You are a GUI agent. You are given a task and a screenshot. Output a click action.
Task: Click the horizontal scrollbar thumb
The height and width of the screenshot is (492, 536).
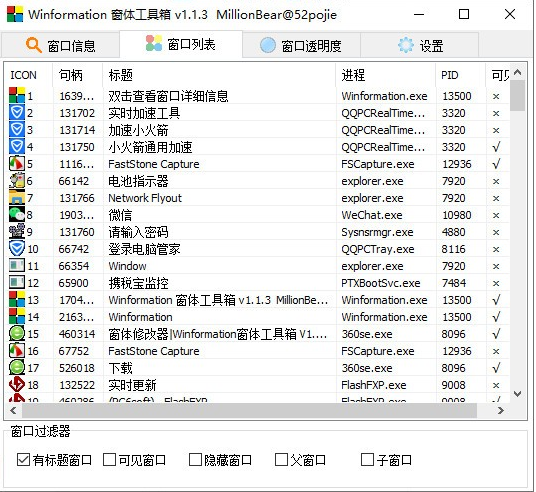pyautogui.click(x=250, y=410)
